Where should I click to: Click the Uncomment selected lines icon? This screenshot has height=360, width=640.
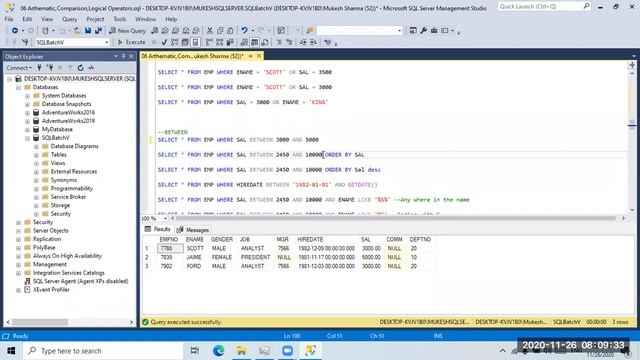tap(289, 42)
